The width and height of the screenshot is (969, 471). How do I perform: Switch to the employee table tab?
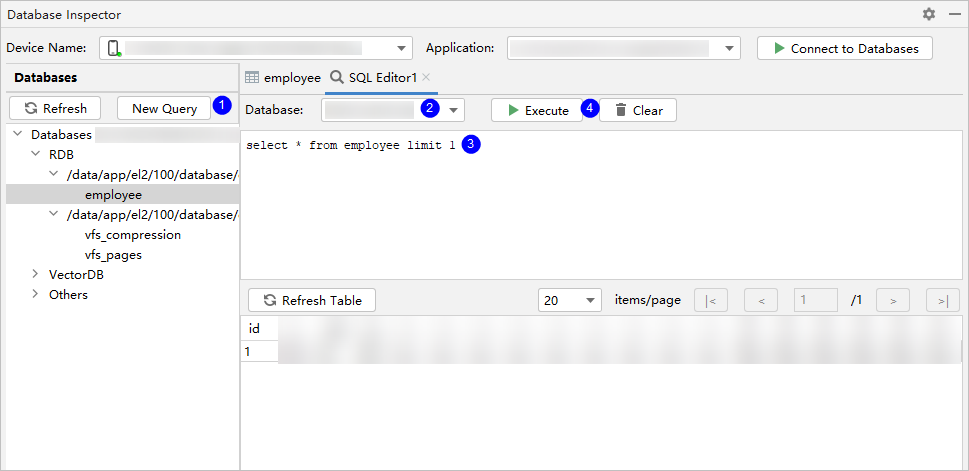pos(283,77)
